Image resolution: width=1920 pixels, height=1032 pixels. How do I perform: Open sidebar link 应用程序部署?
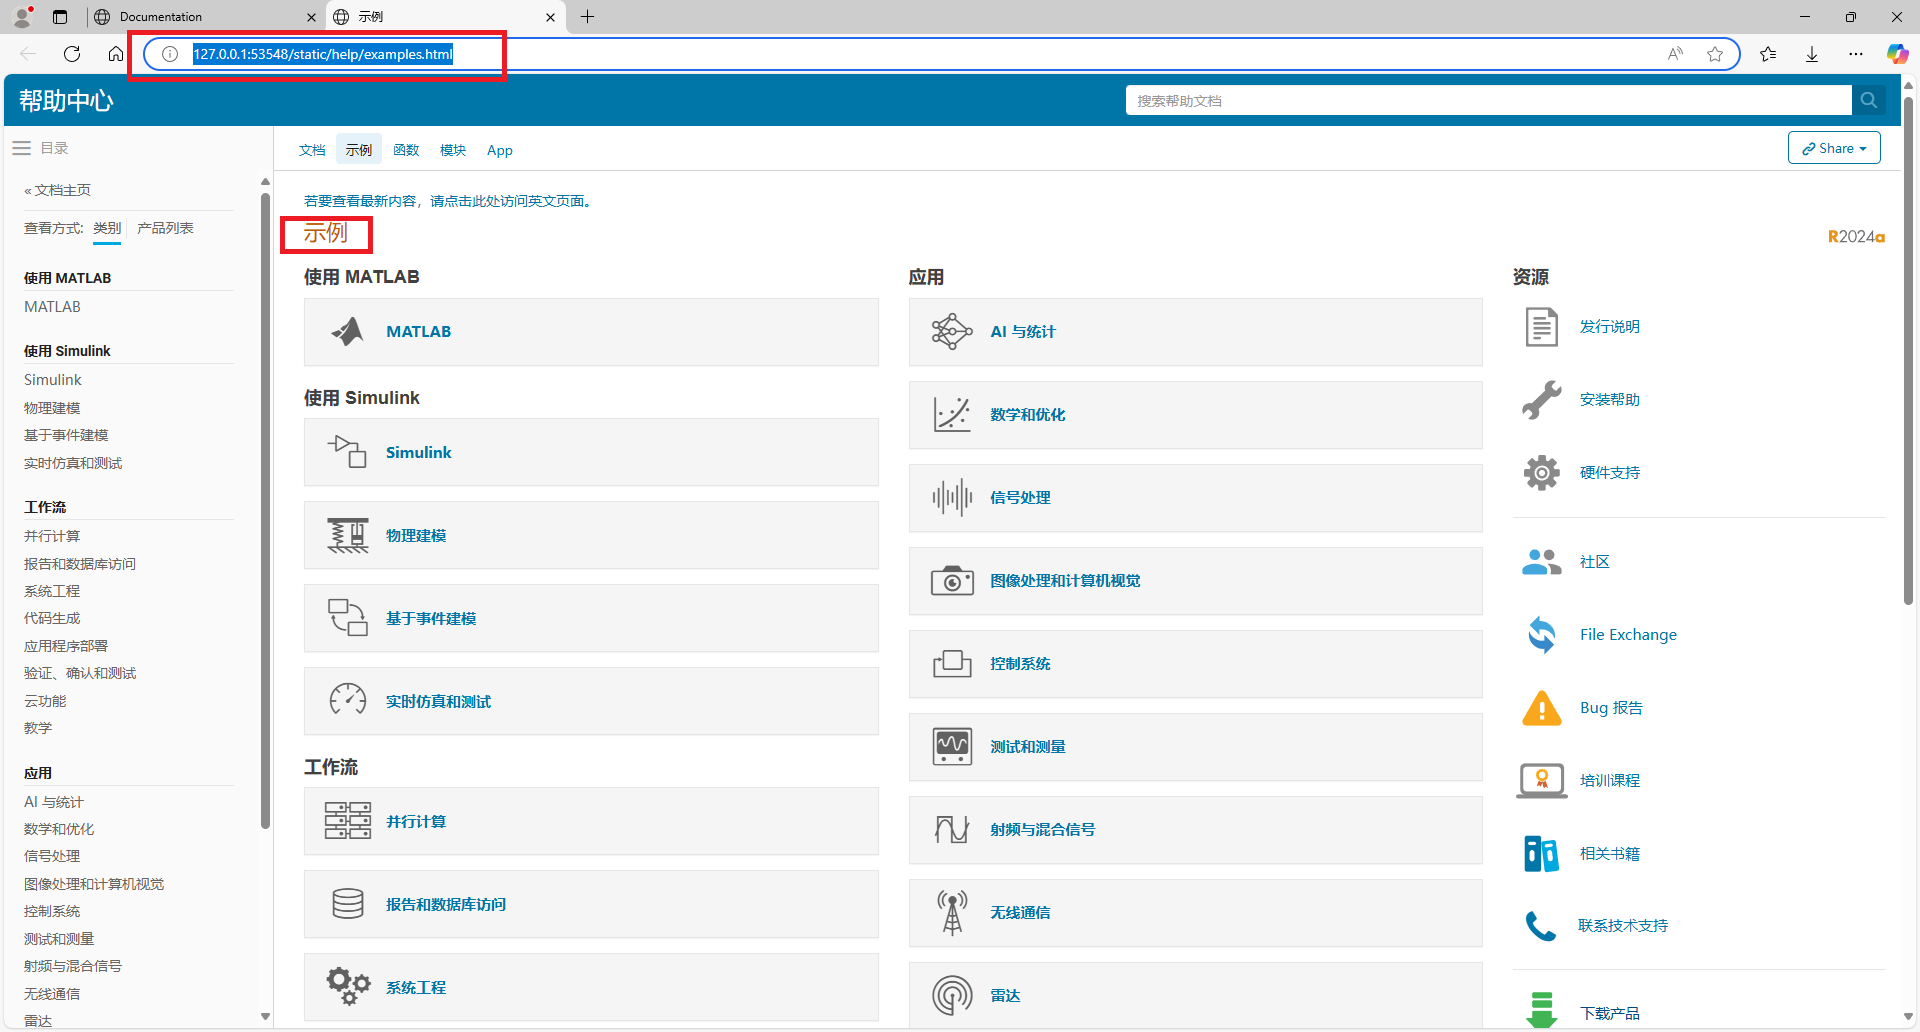[x=66, y=646]
